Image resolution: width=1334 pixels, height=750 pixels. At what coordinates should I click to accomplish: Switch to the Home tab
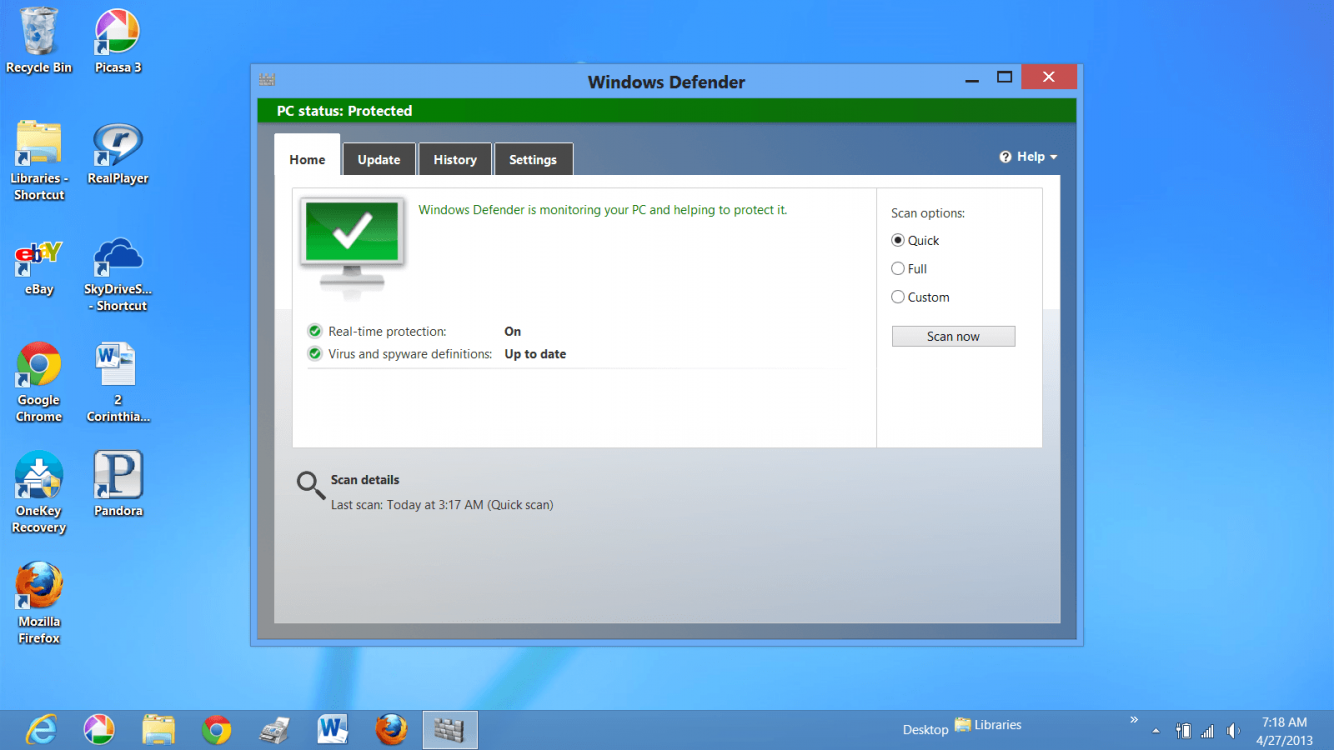[307, 159]
